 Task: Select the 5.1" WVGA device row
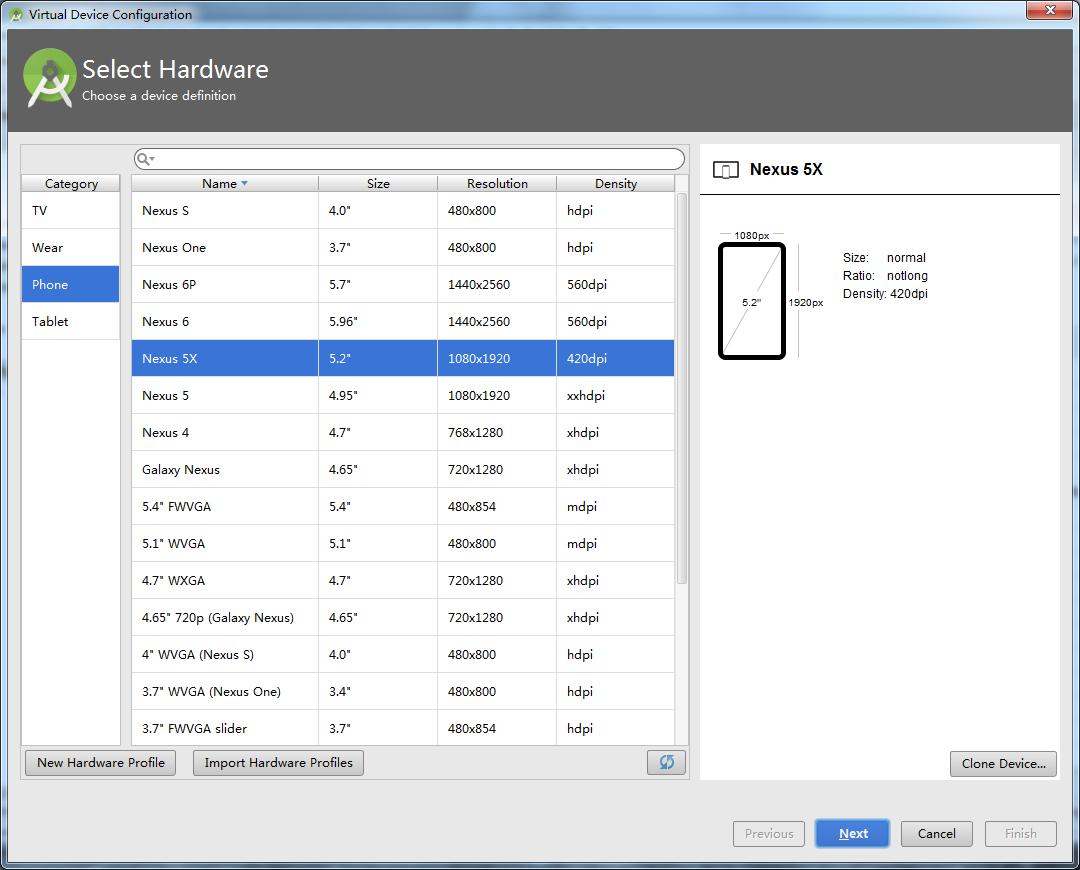point(403,543)
